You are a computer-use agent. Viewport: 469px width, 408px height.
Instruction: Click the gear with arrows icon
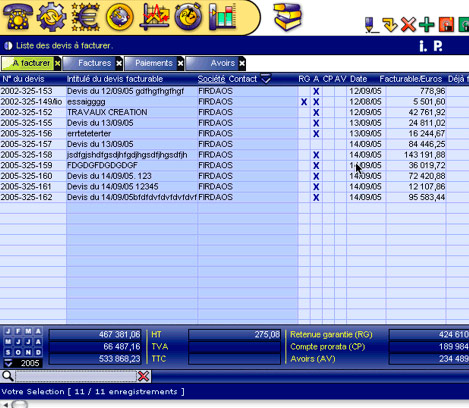51,17
